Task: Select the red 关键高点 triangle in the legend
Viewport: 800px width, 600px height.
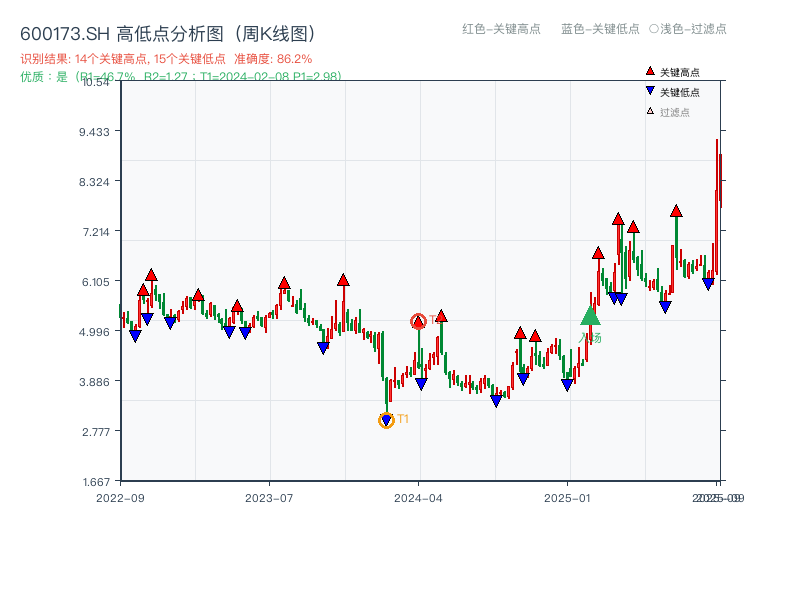Action: [648, 72]
